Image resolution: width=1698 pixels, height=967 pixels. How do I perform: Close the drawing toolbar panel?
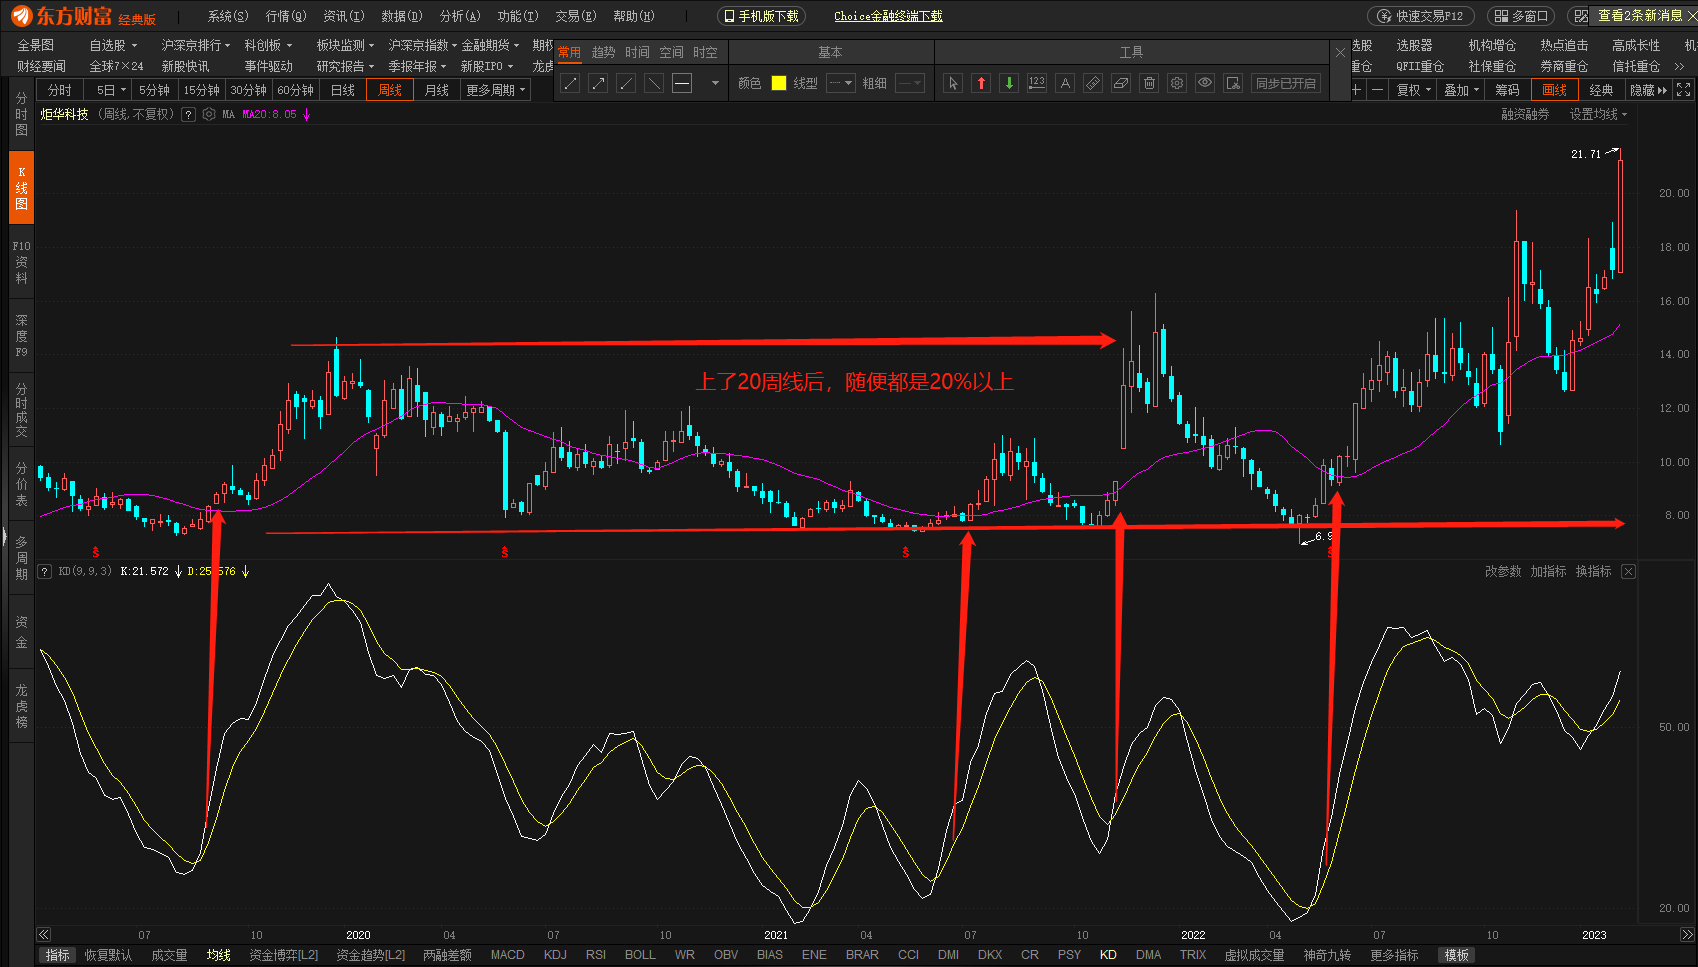[1340, 52]
